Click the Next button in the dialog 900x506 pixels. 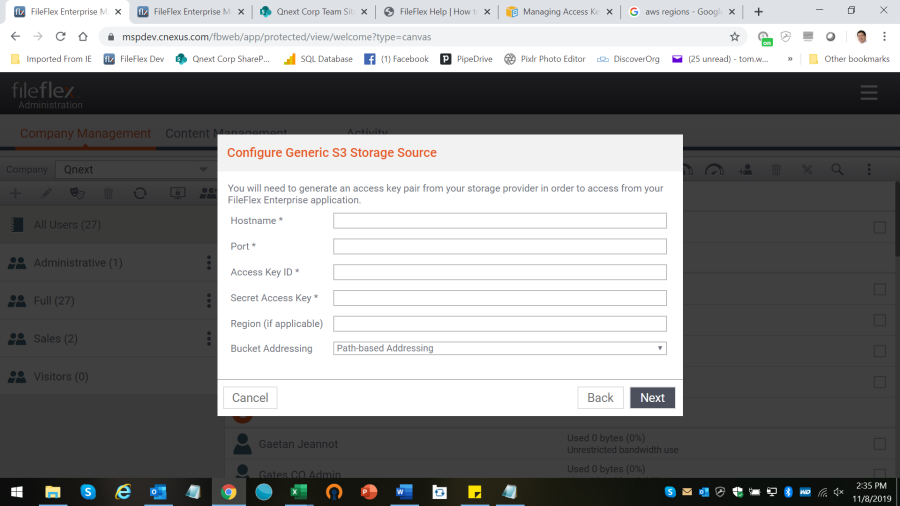(652, 398)
